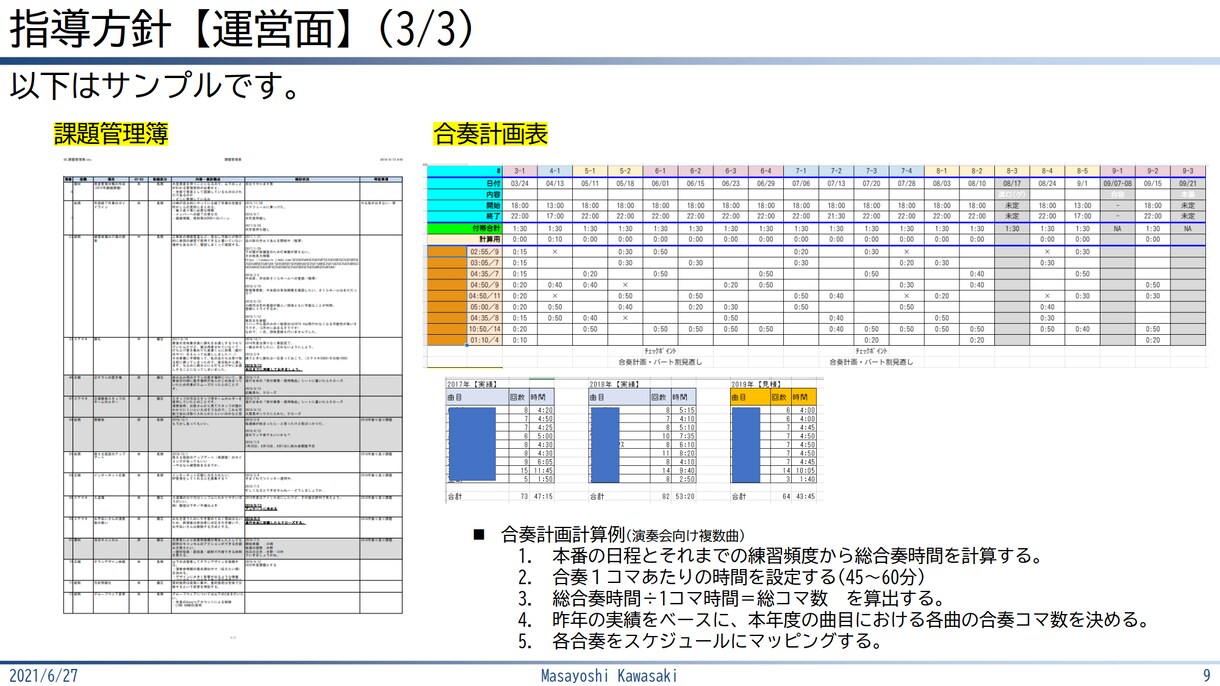Click the slide title 指導方針【運営面】(3/3)
Image resolution: width=1220 pixels, height=686 pixels.
241,30
